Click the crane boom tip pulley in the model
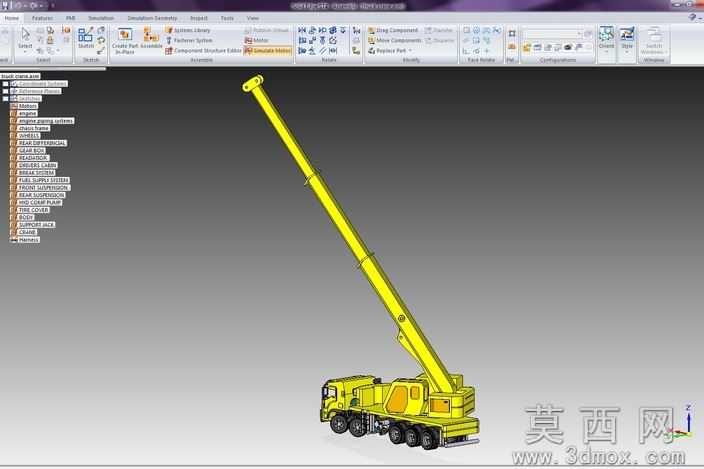 (x=253, y=83)
